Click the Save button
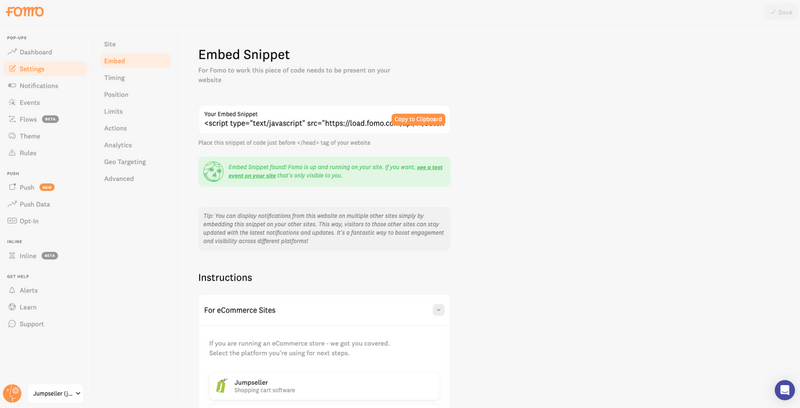The width and height of the screenshot is (800, 408). (781, 12)
